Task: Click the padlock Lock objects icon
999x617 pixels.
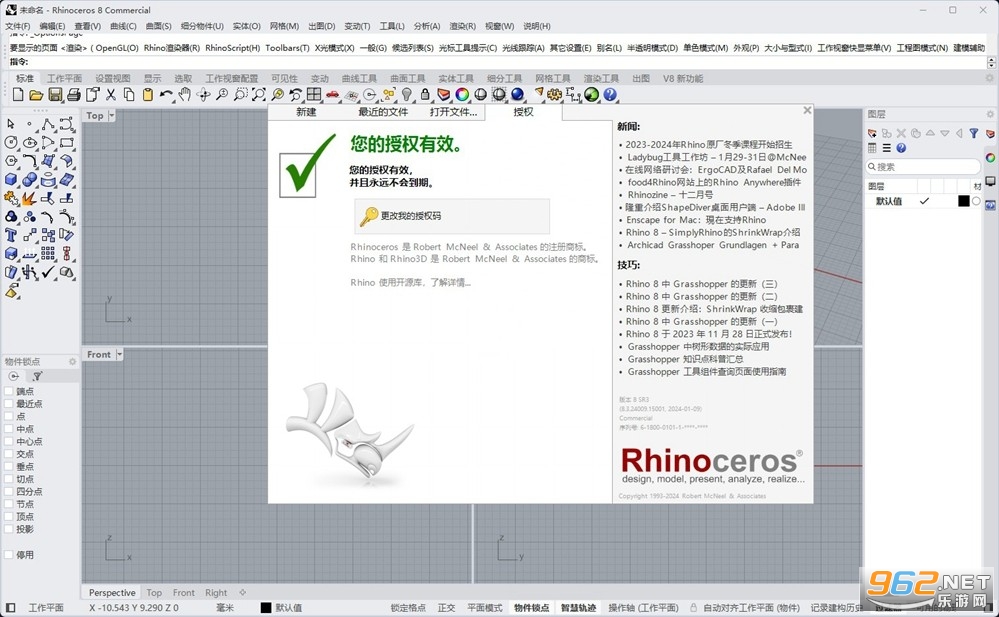Action: (x=425, y=95)
